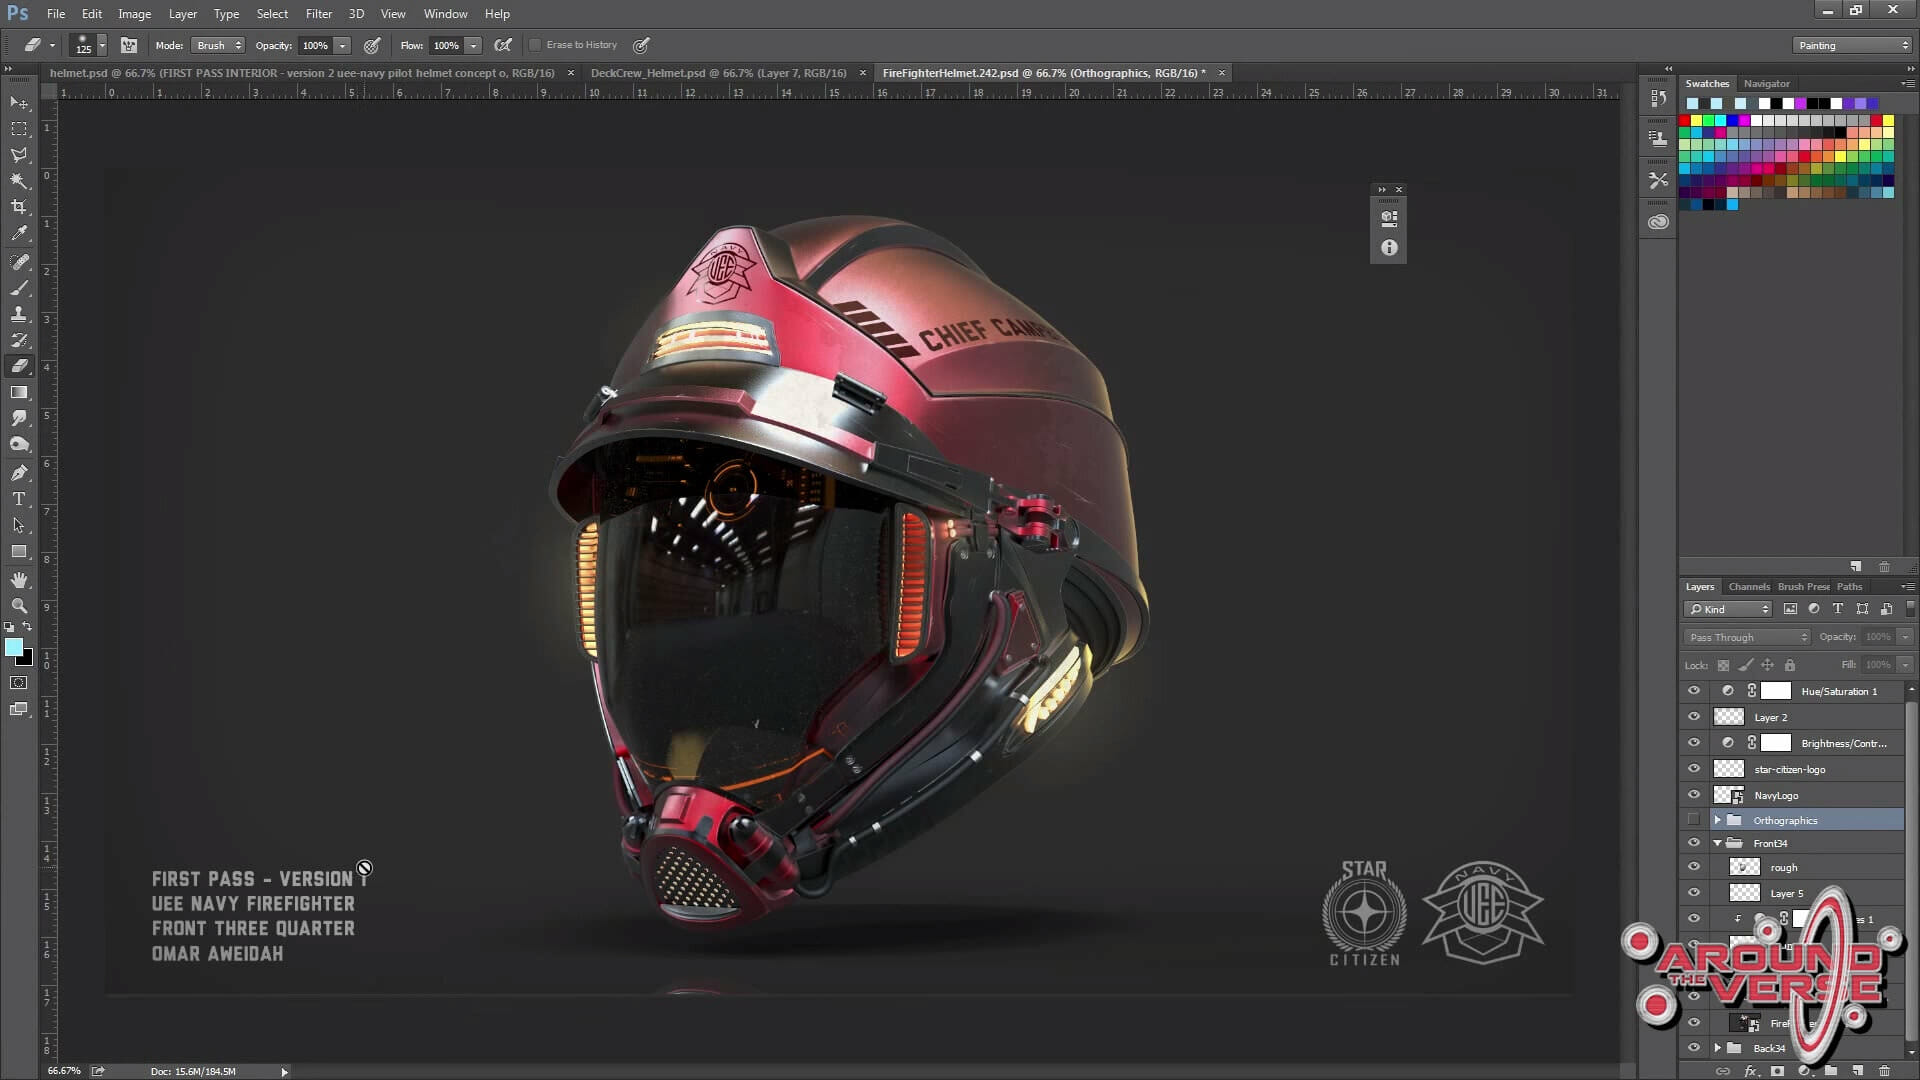Enable Erase to History checkbox
Image resolution: width=1920 pixels, height=1080 pixels.
535,45
